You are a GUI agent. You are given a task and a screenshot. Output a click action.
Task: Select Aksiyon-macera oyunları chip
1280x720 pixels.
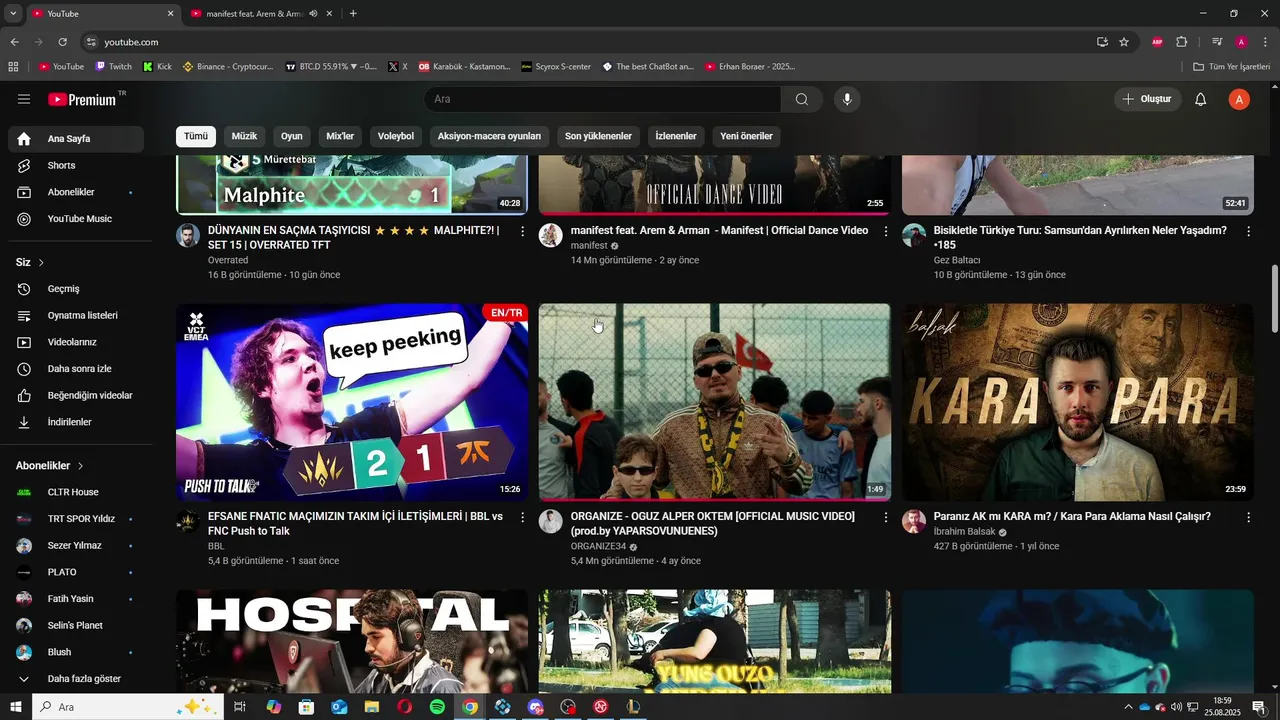coord(489,136)
